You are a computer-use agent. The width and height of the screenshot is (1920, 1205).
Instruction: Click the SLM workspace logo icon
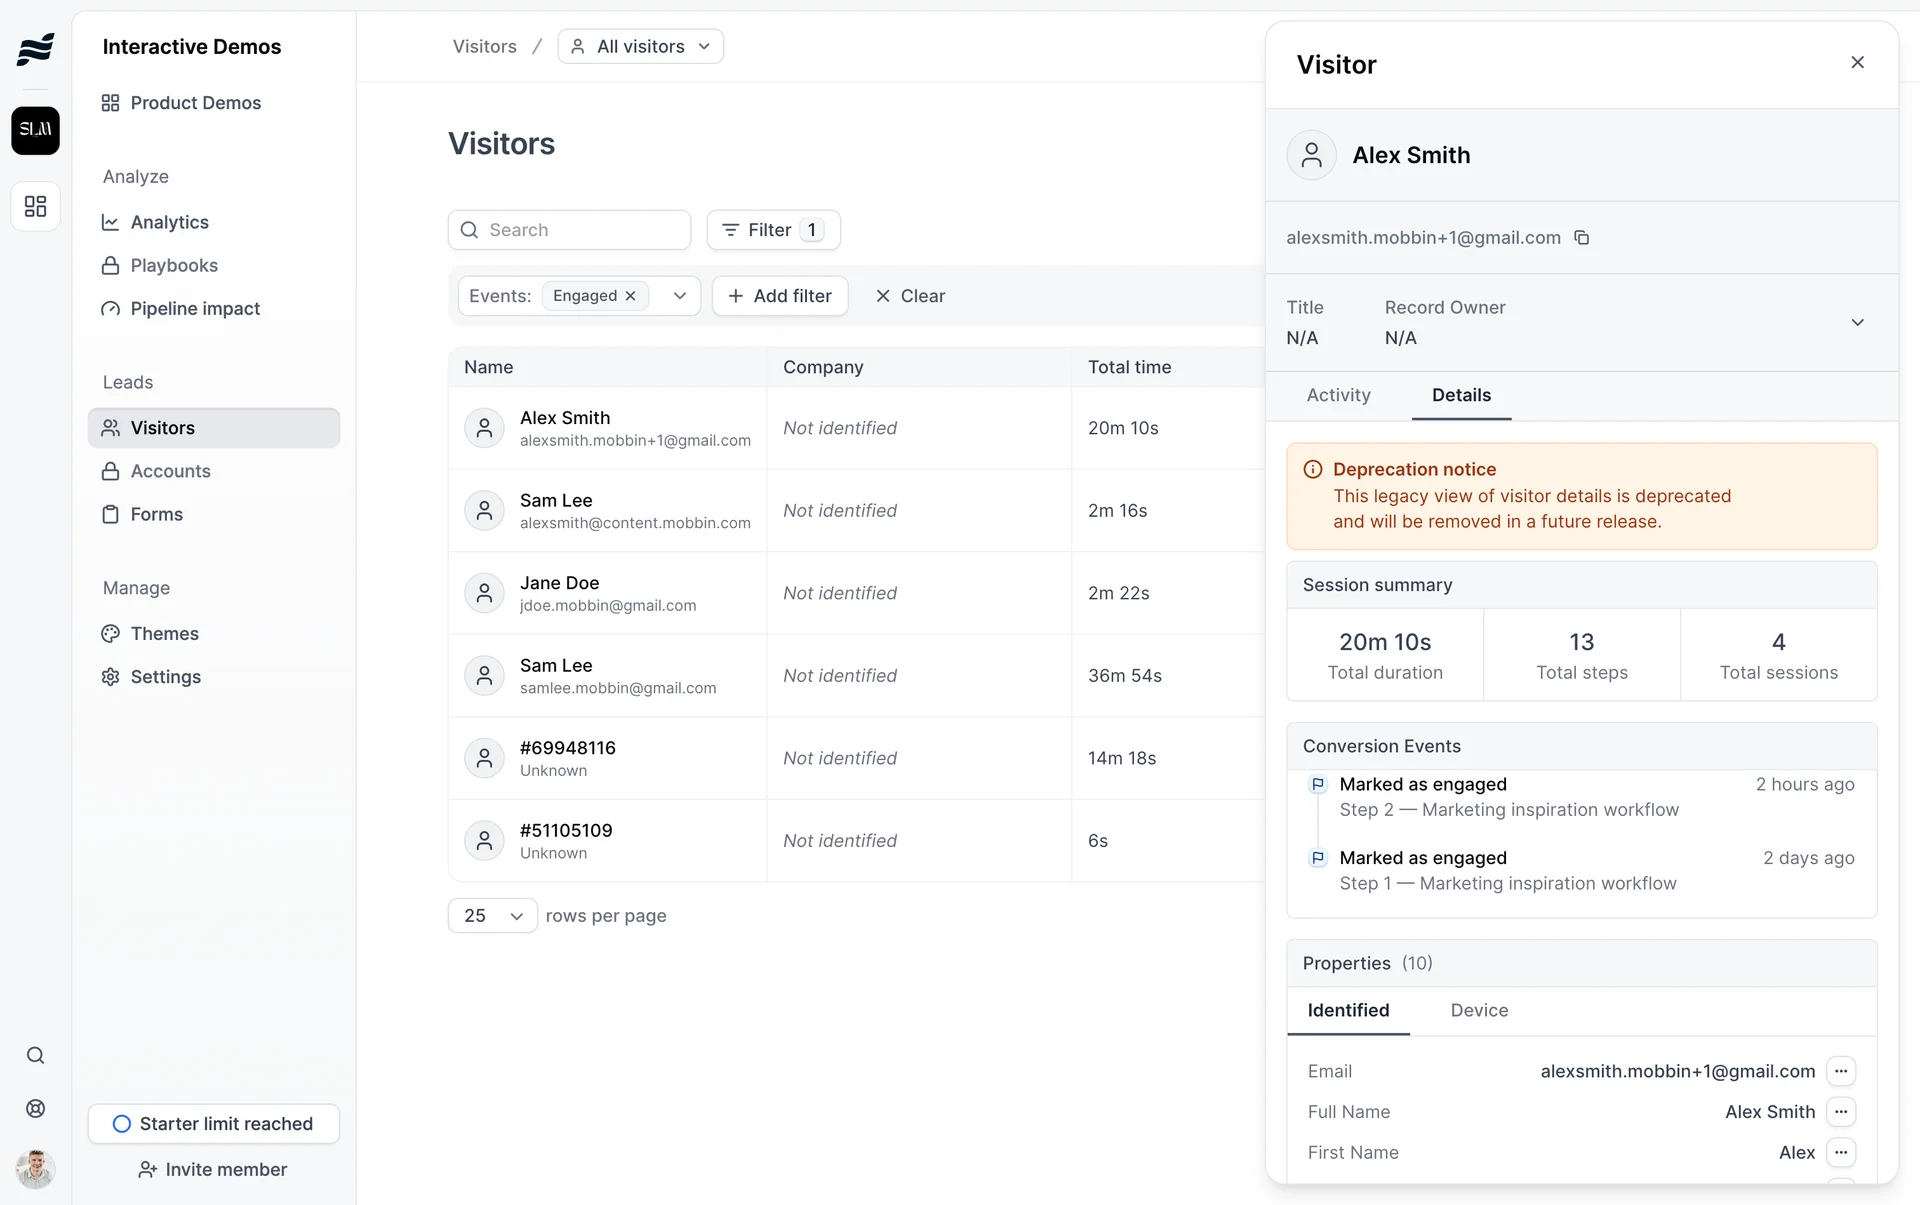tap(35, 130)
